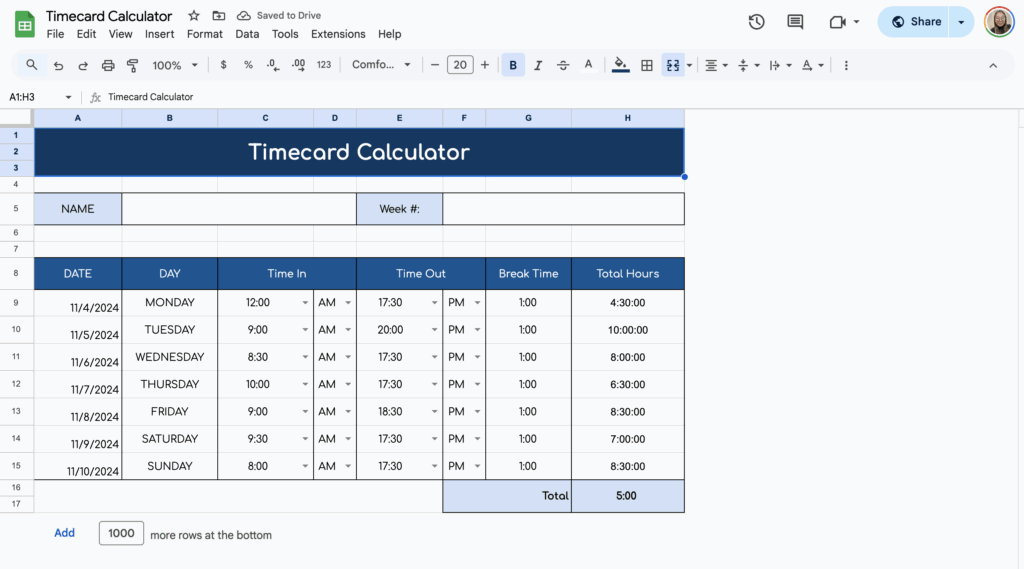Toggle bold formatting

coord(513,65)
